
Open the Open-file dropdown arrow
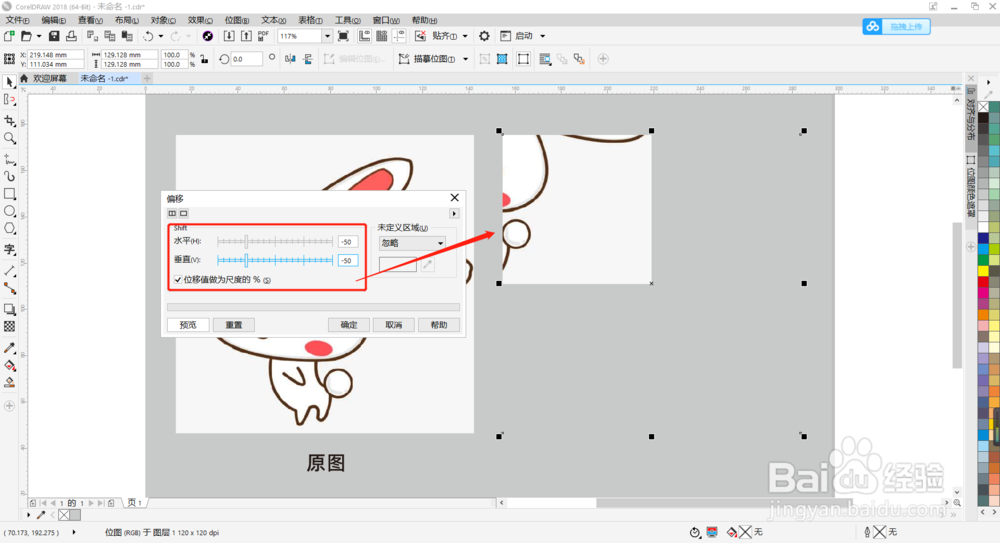39,36
